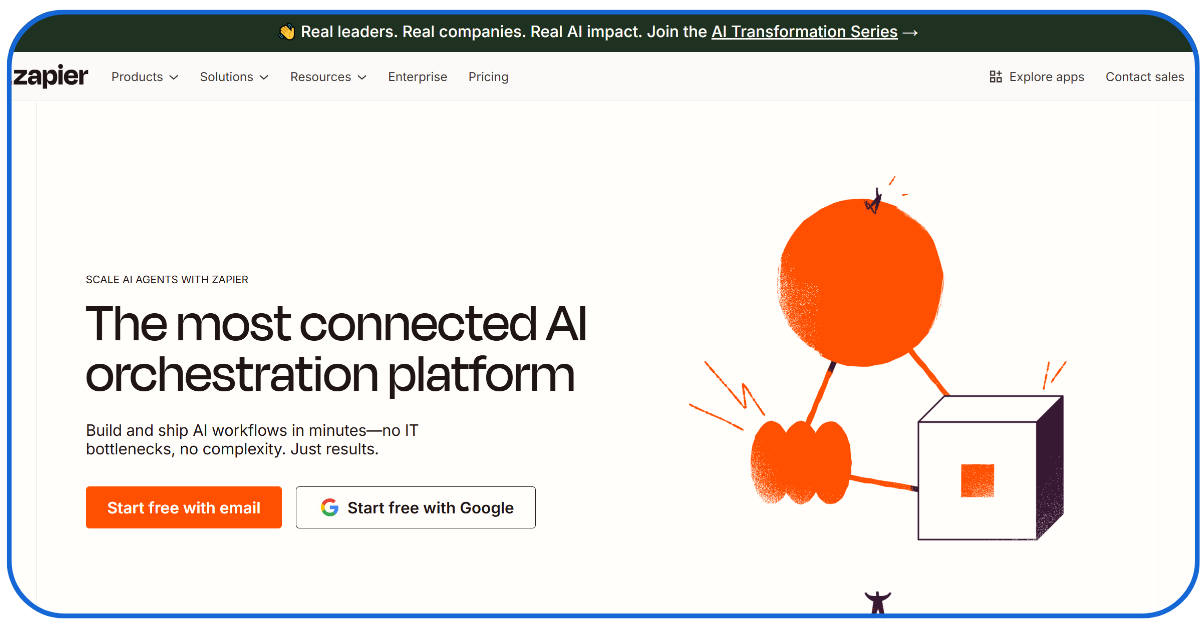Click the Explore apps grid icon
Viewport: 1200px width, 628px height.
coord(995,77)
